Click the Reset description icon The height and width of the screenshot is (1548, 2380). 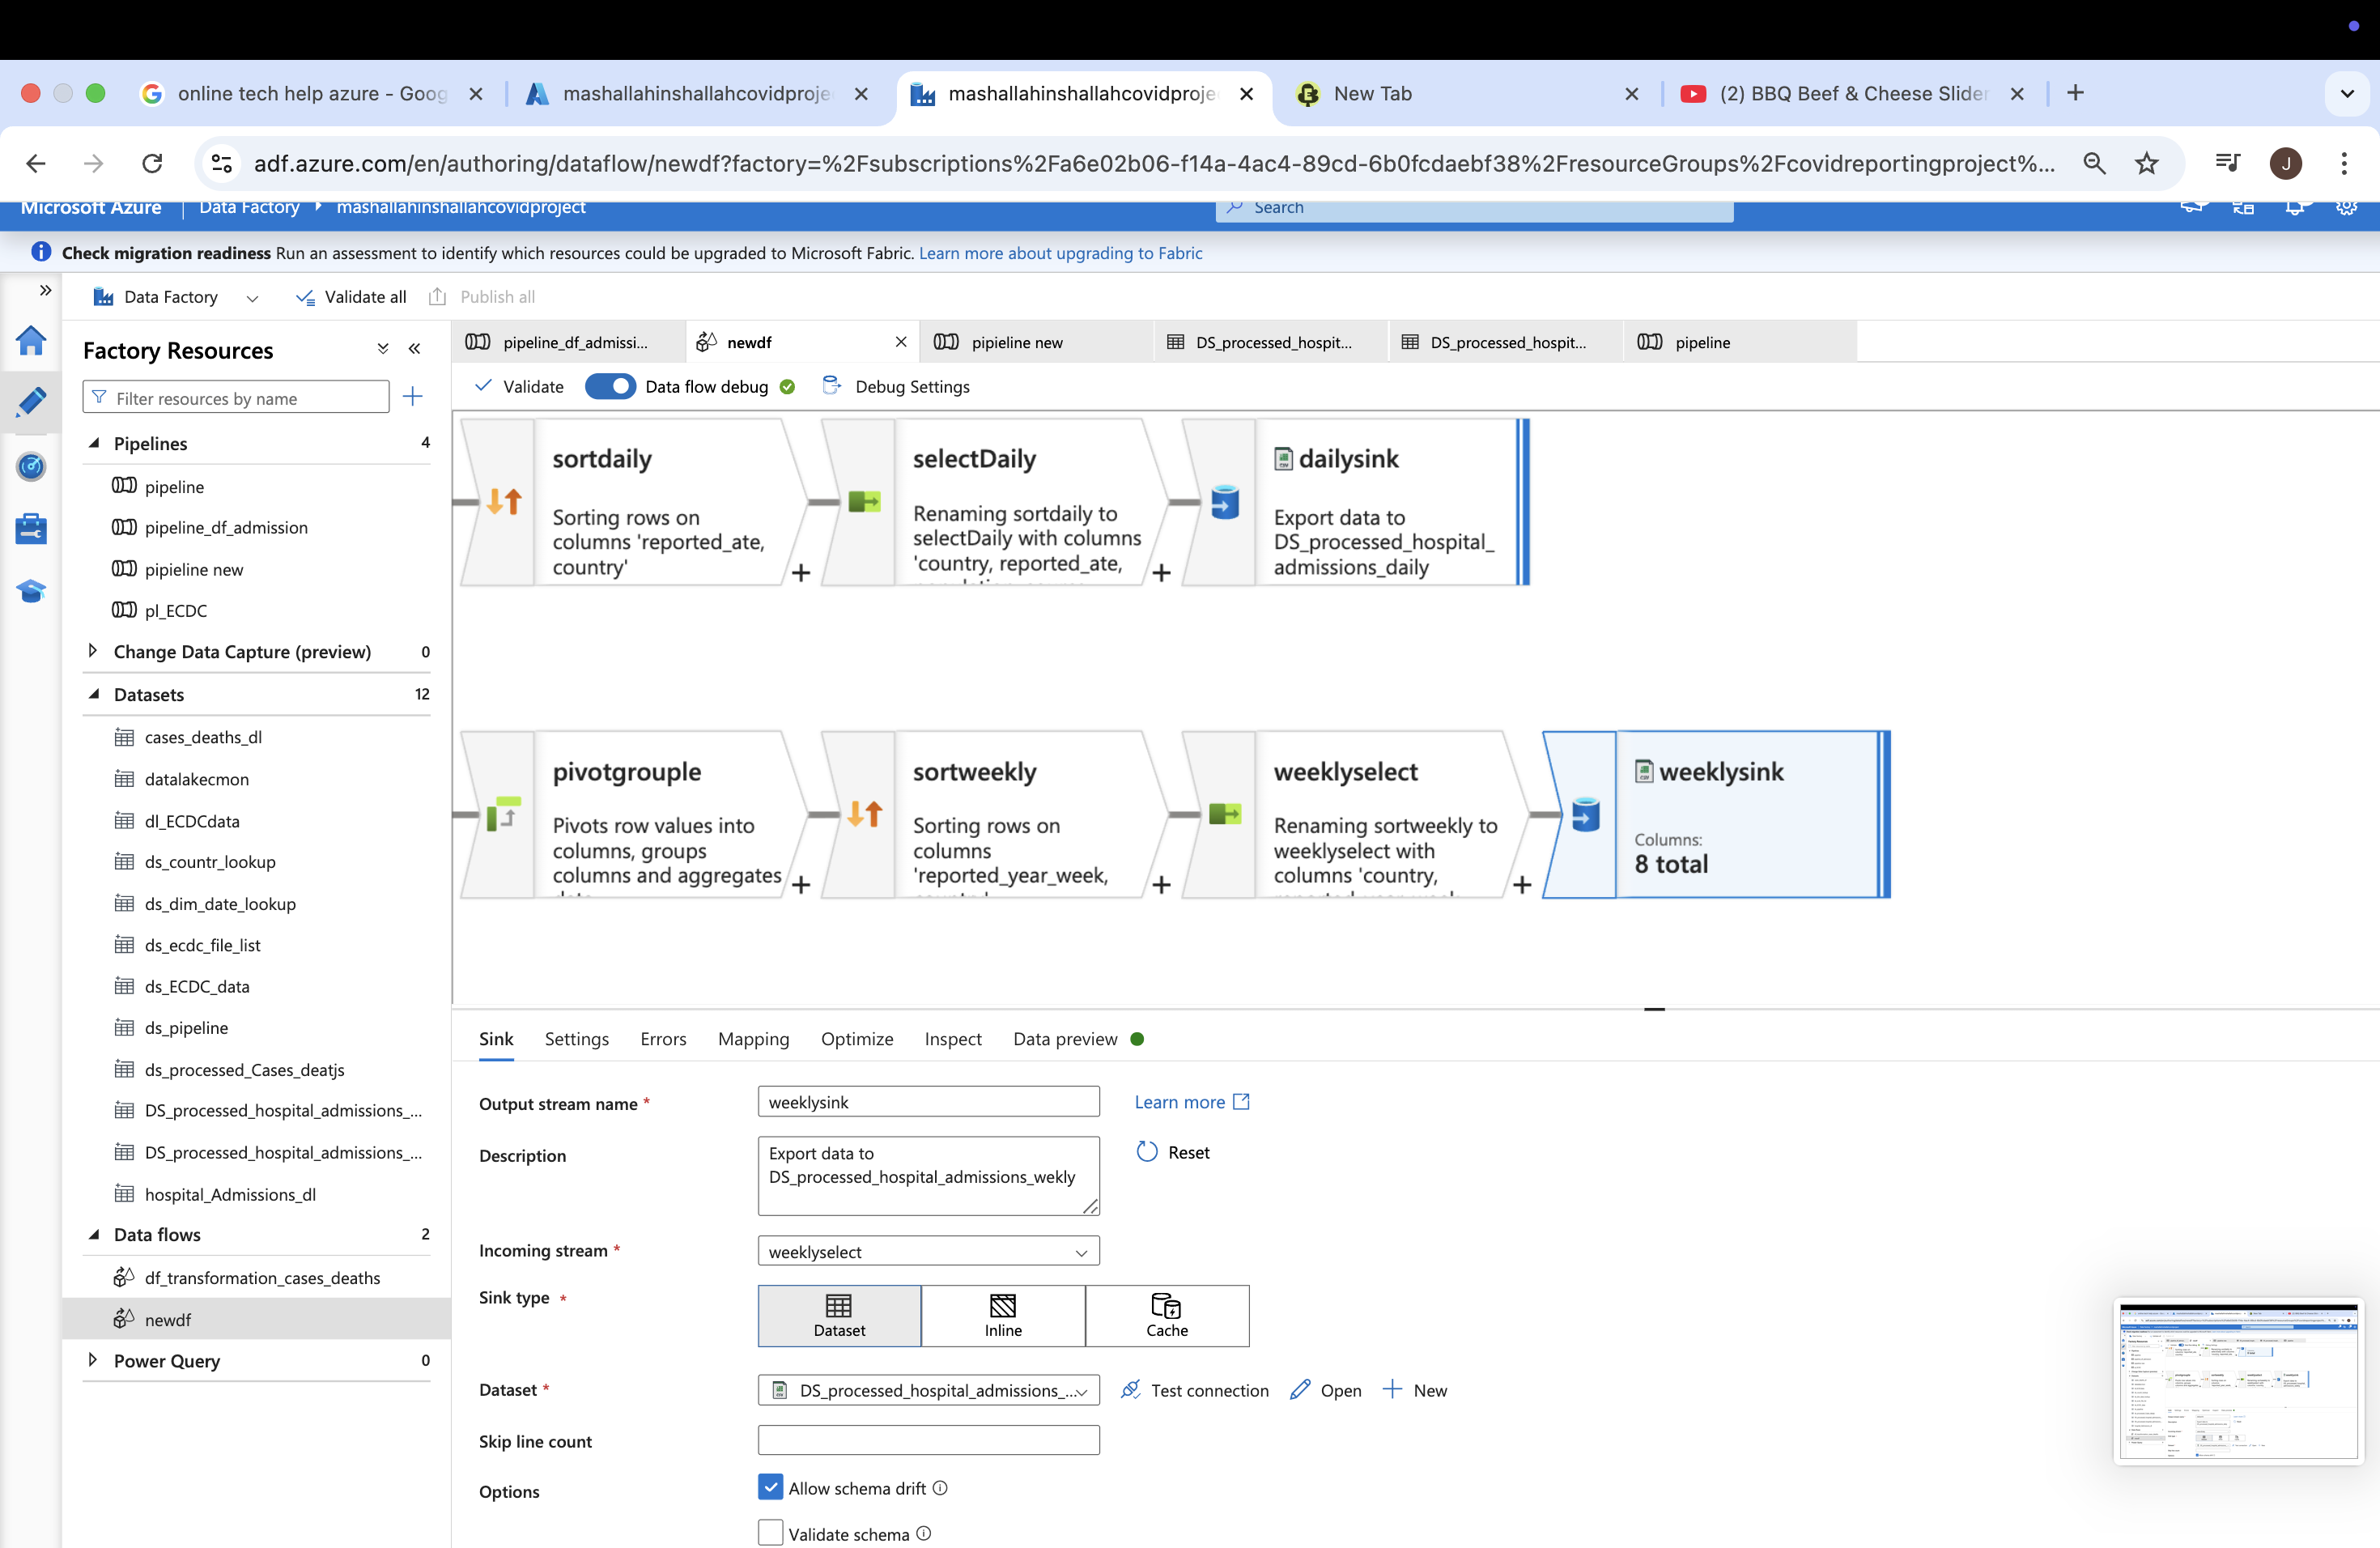point(1146,1152)
